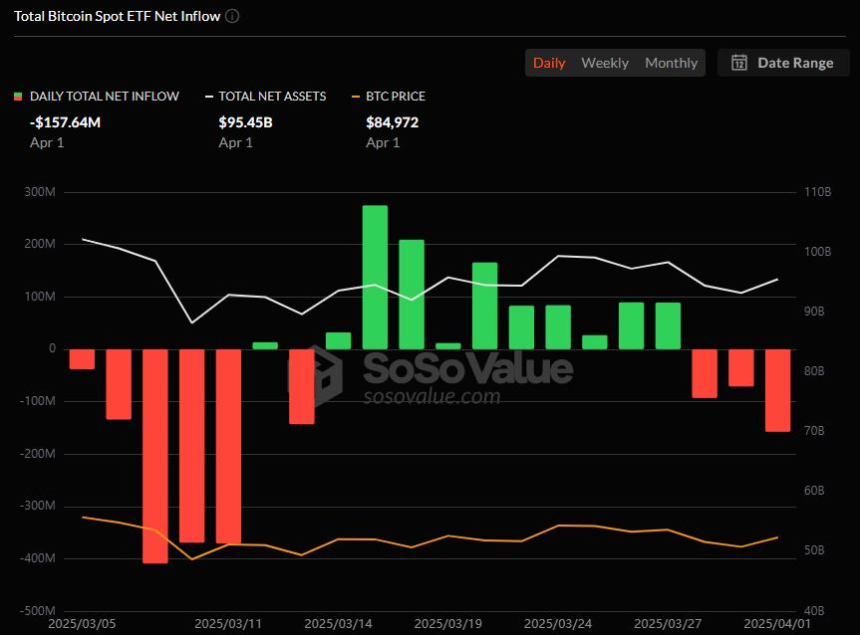Toggle the Total Net Assets legend series
Image resolution: width=860 pixels, height=635 pixels.
tap(265, 97)
